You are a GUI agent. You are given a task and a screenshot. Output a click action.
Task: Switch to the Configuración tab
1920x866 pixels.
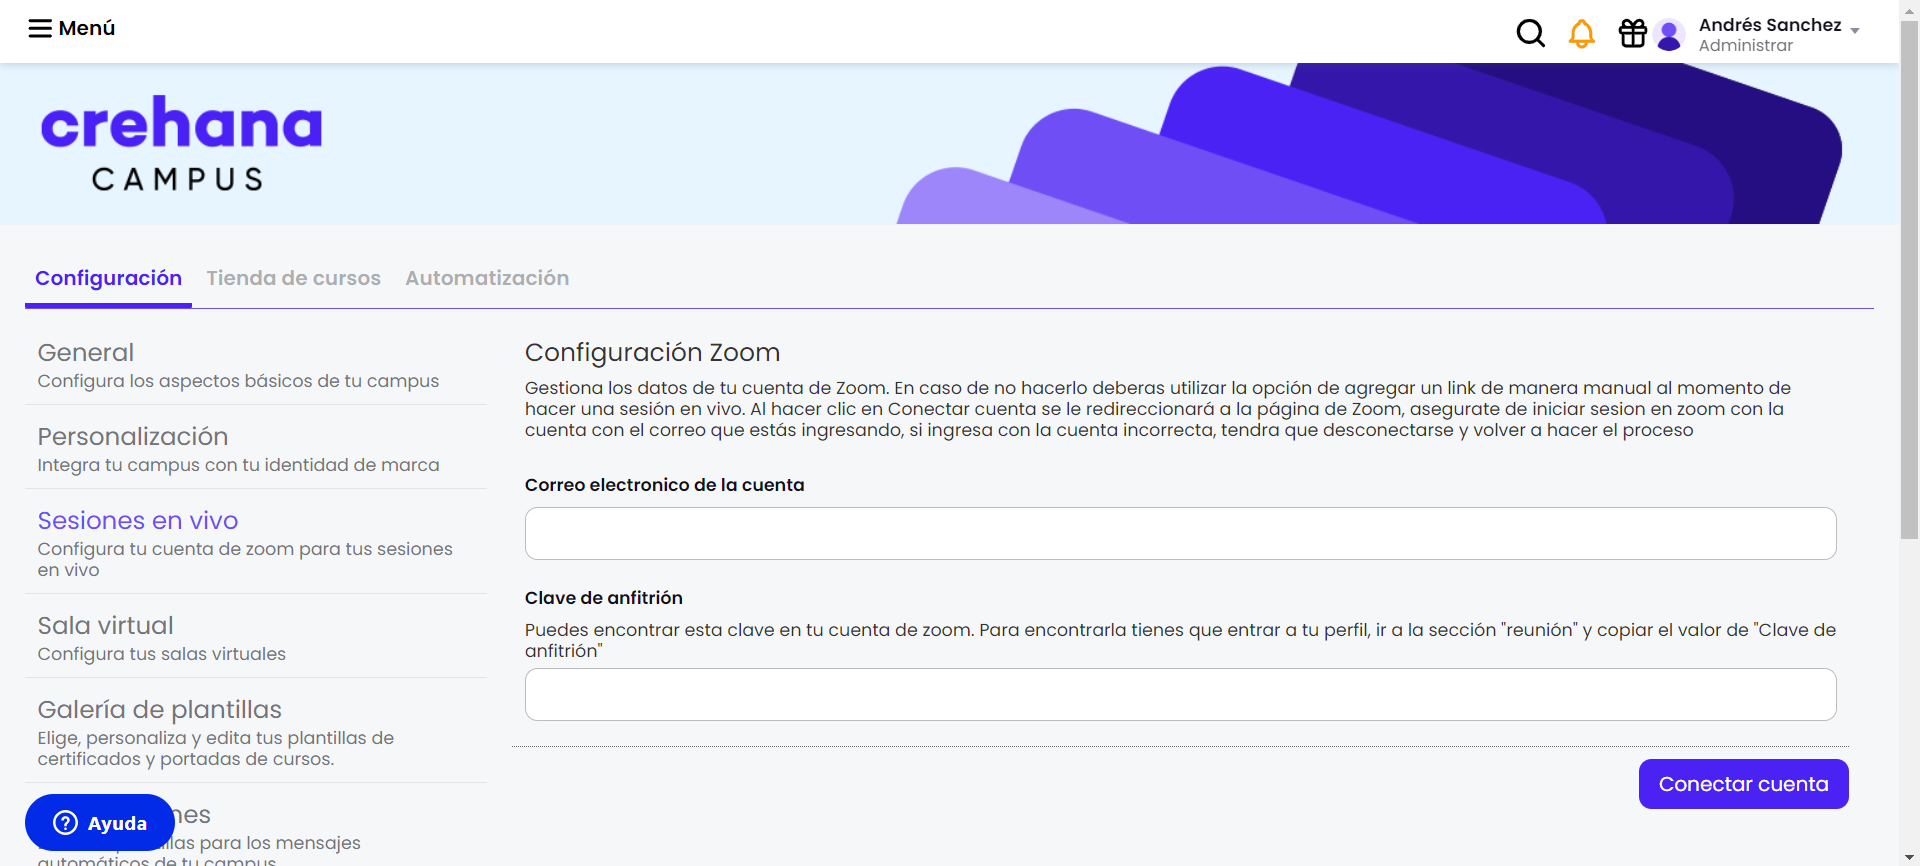[x=108, y=278]
